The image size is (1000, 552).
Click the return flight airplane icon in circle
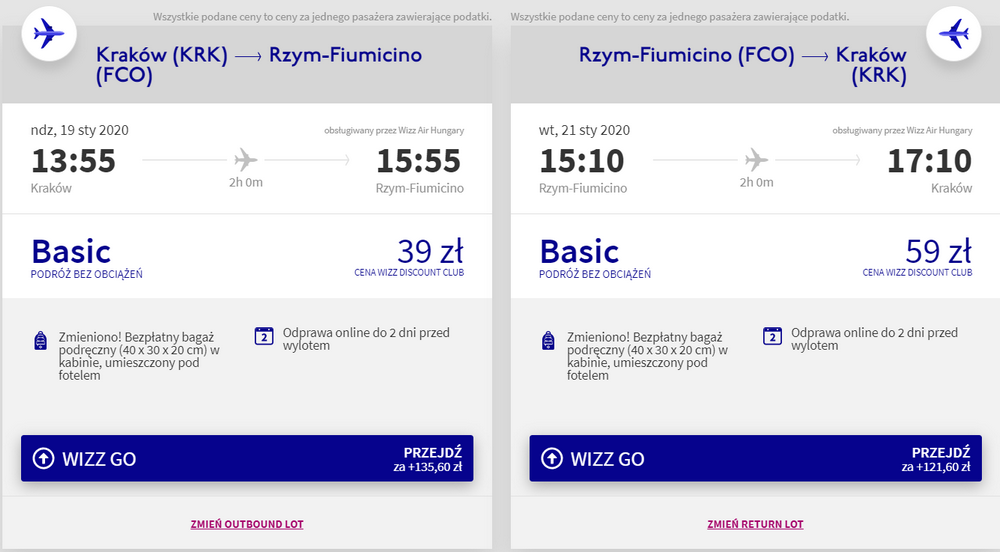953,34
